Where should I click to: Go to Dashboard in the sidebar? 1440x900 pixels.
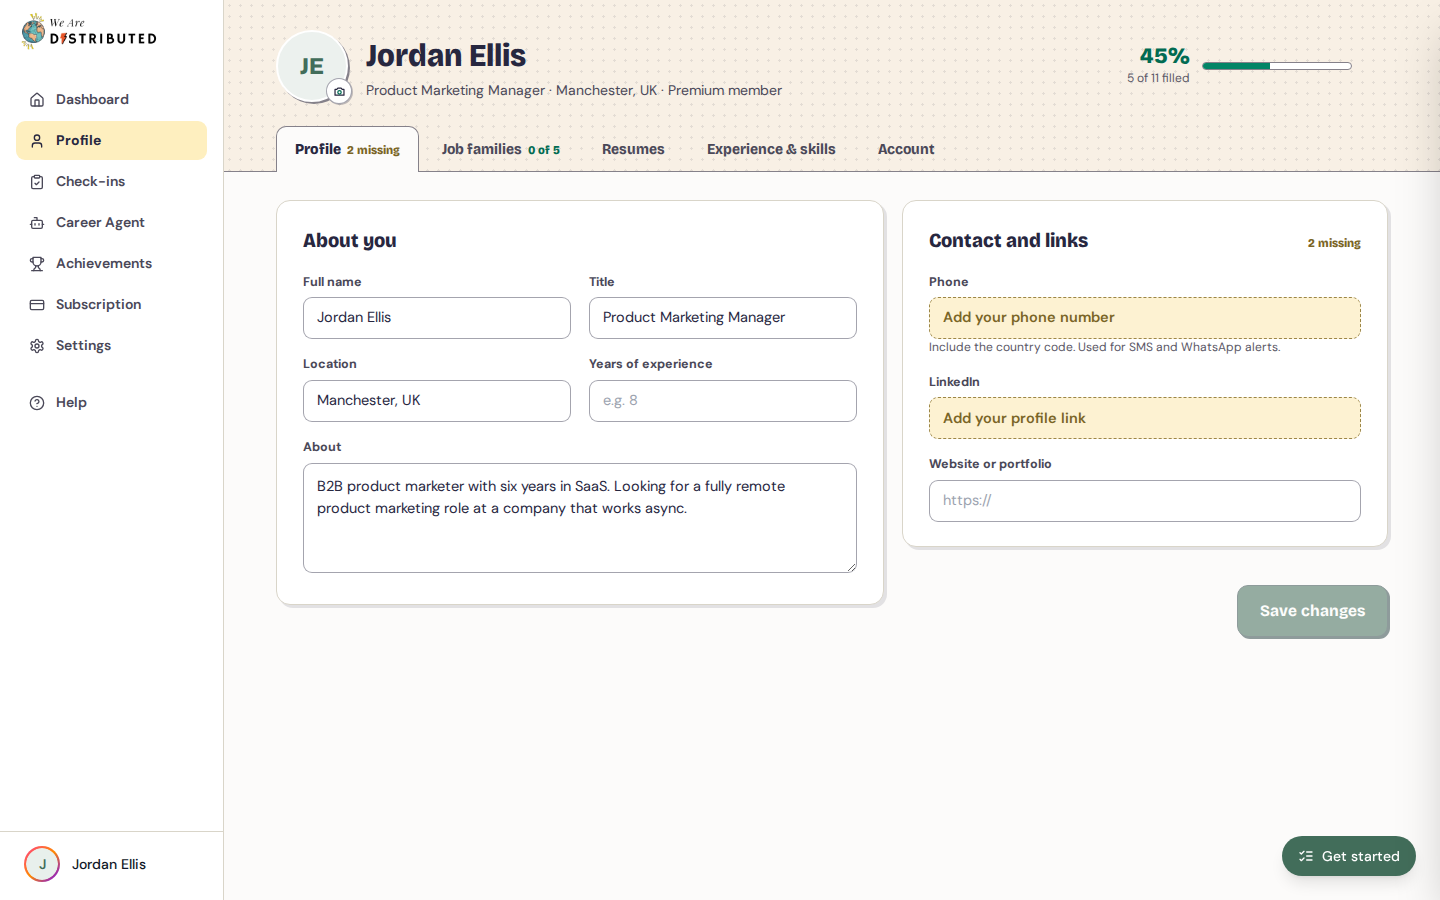(x=111, y=100)
